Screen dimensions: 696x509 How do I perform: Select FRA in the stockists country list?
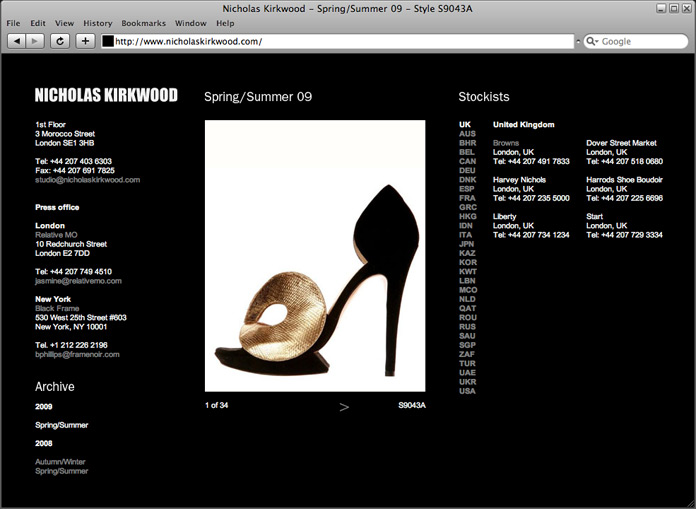pos(467,198)
